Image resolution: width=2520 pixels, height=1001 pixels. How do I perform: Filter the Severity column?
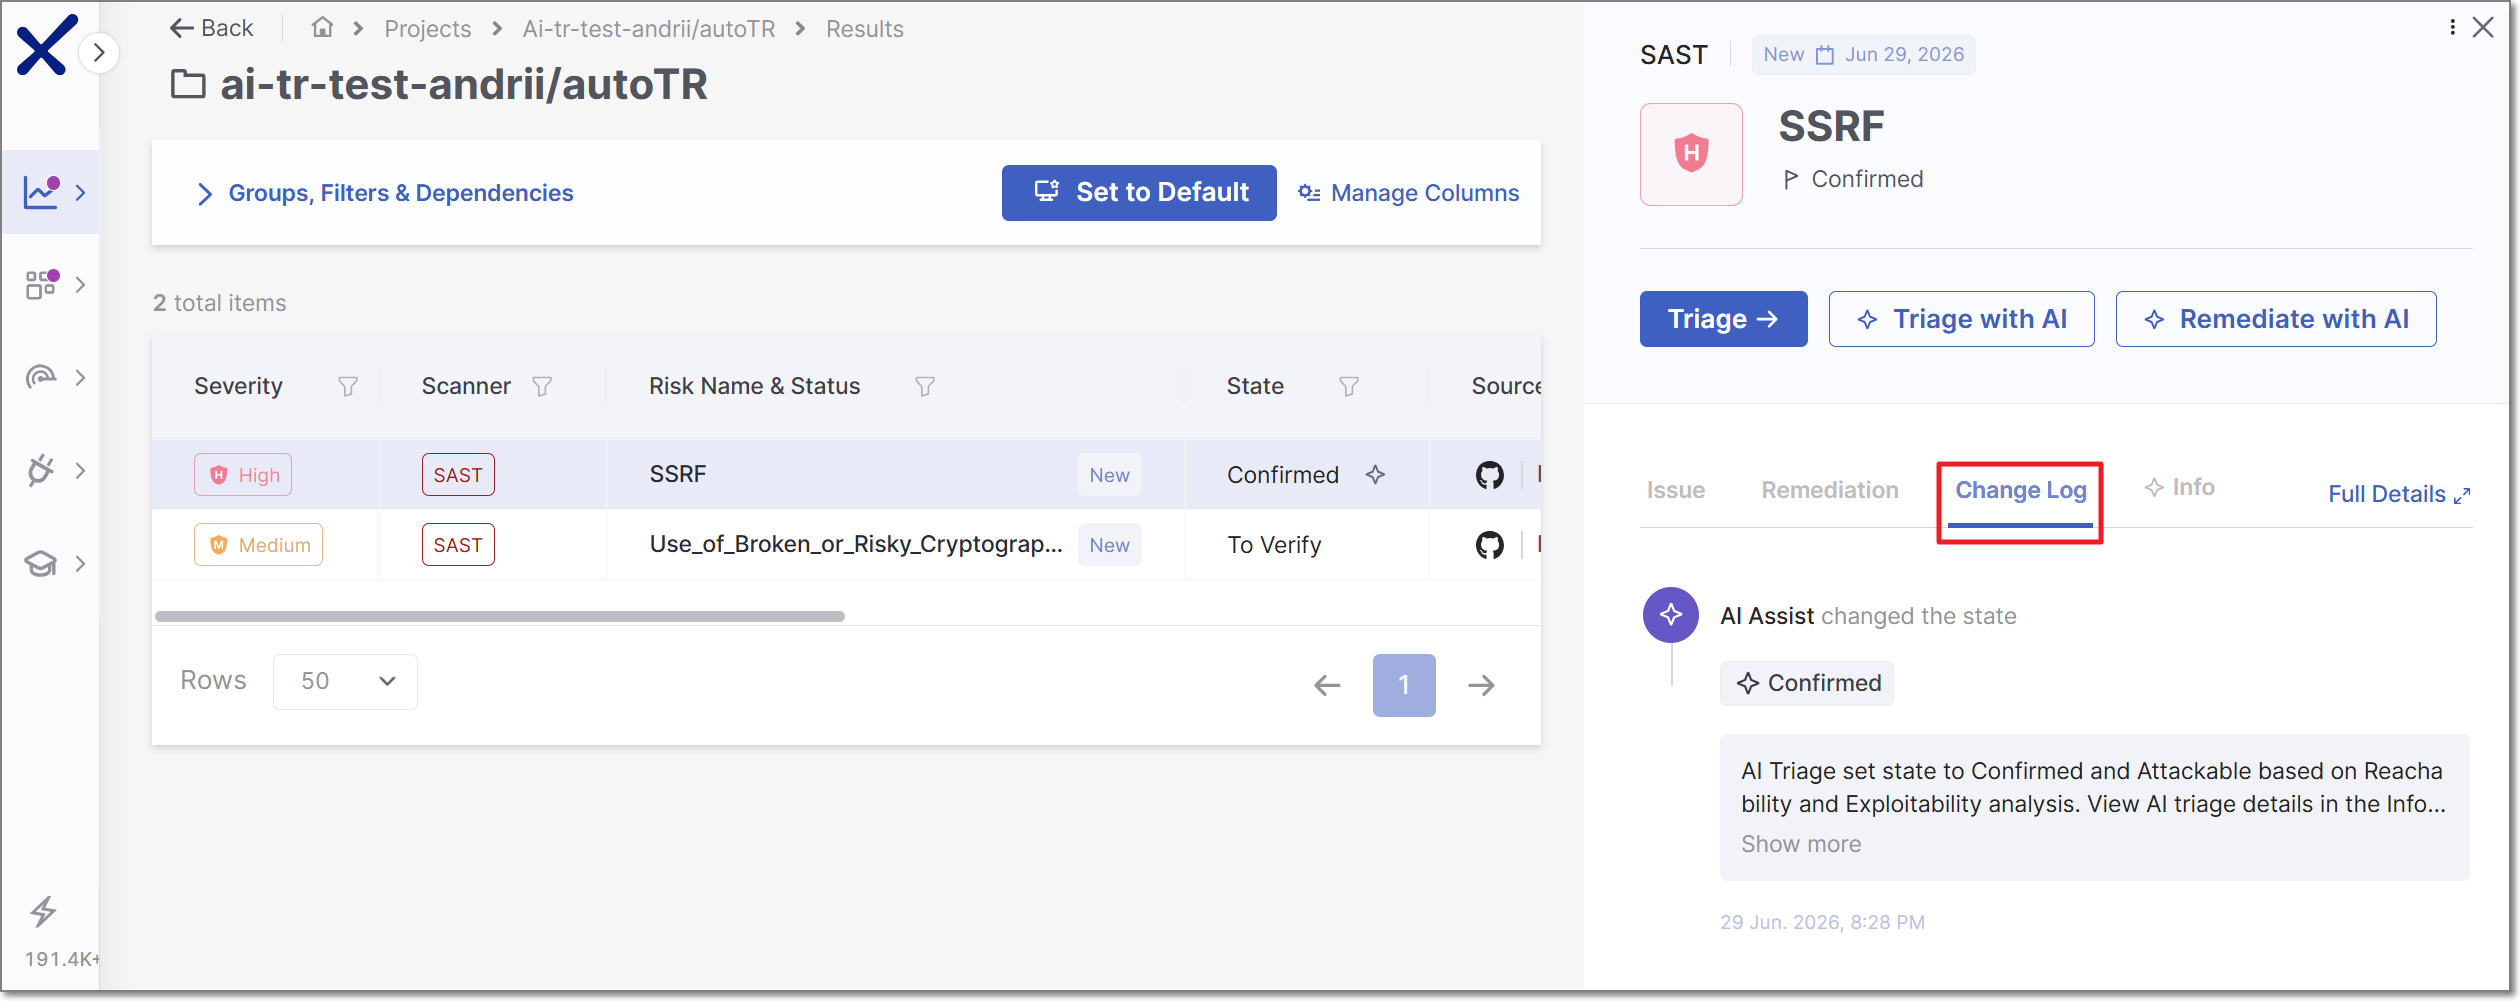click(348, 386)
